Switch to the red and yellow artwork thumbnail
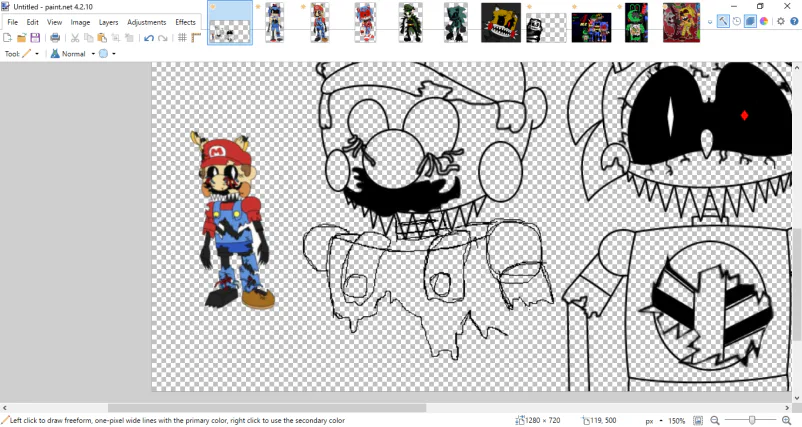This screenshot has width=802, height=427. [x=681, y=23]
